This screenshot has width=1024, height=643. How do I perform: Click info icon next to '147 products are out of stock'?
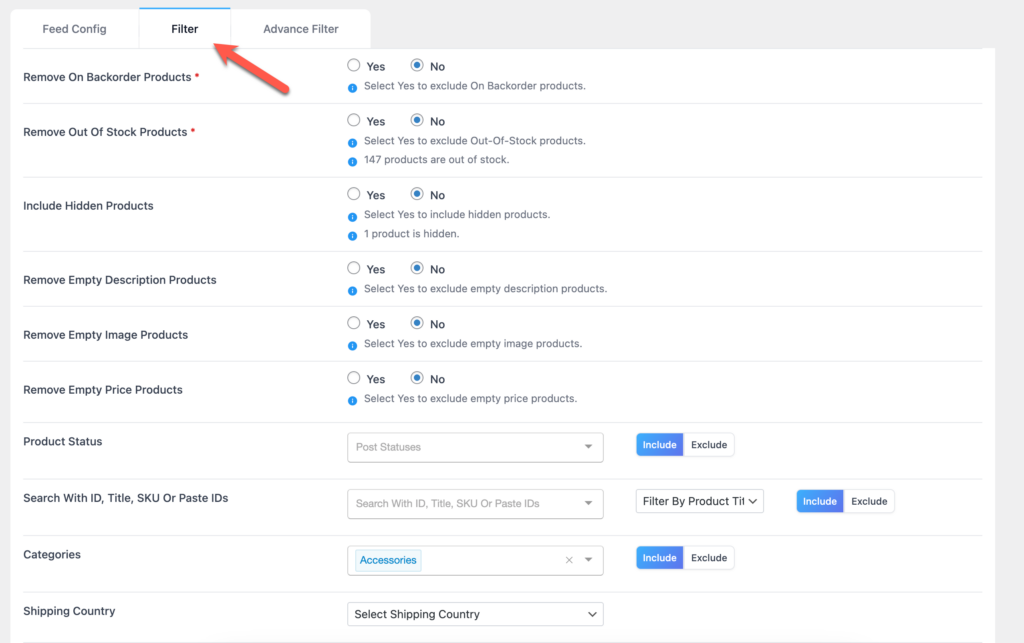352,161
